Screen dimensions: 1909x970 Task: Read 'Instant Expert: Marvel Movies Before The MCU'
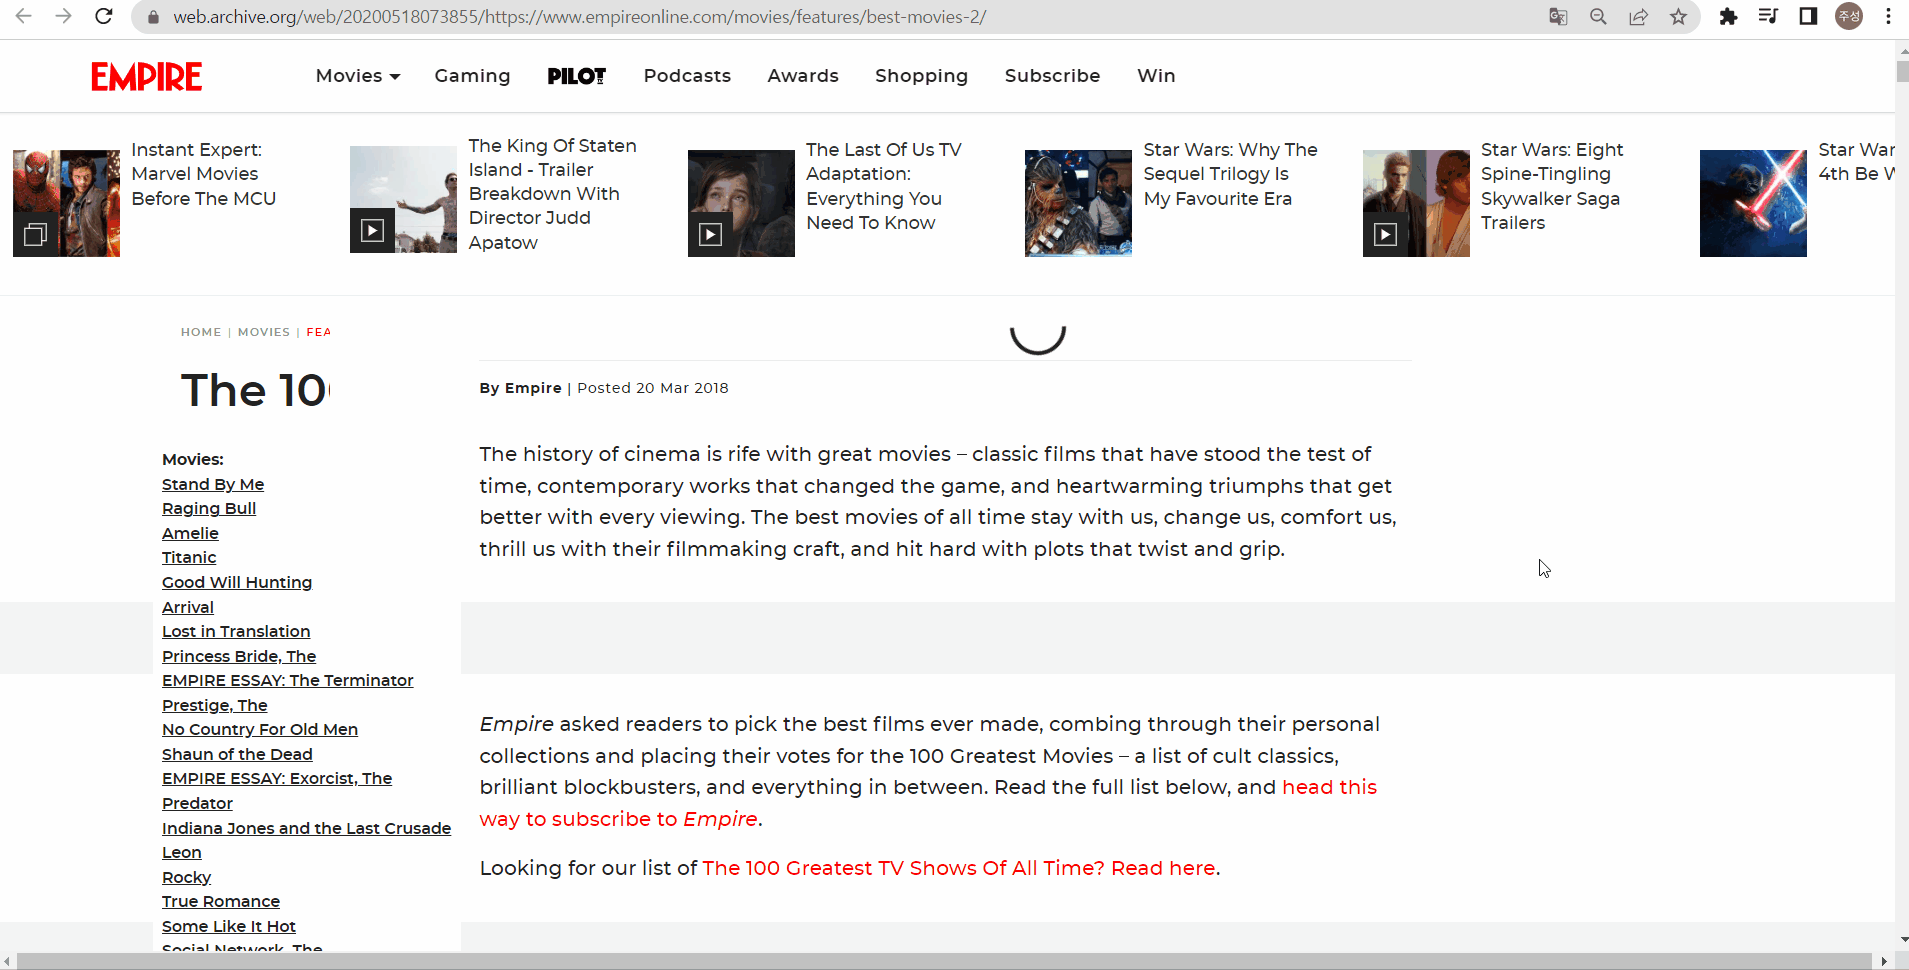tap(204, 174)
